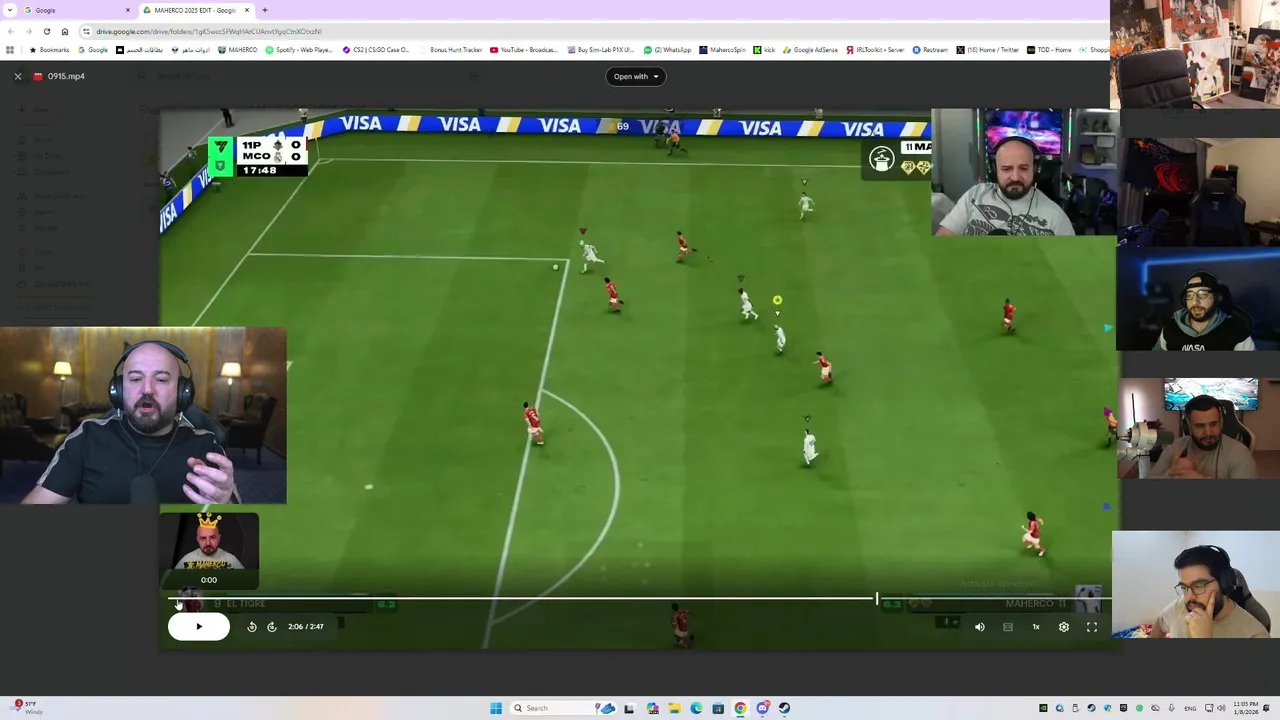This screenshot has height=720, width=1280.
Task: Open the MahercoSpin bookmark
Action: click(x=723, y=50)
